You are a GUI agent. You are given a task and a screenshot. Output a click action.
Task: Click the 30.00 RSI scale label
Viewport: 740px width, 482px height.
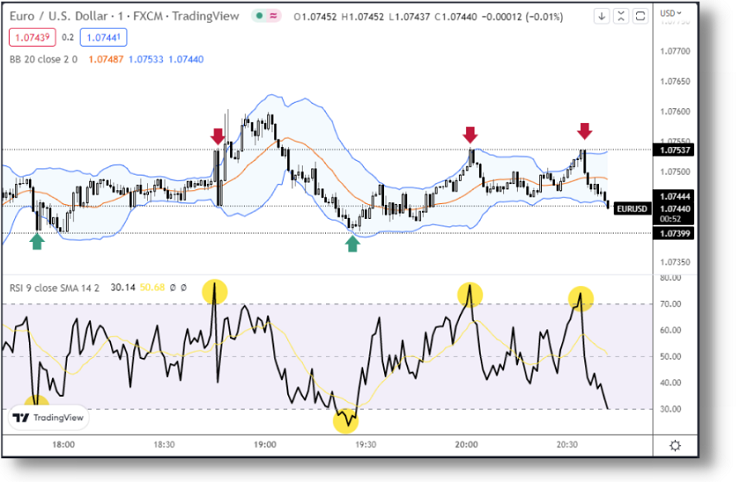coord(670,409)
